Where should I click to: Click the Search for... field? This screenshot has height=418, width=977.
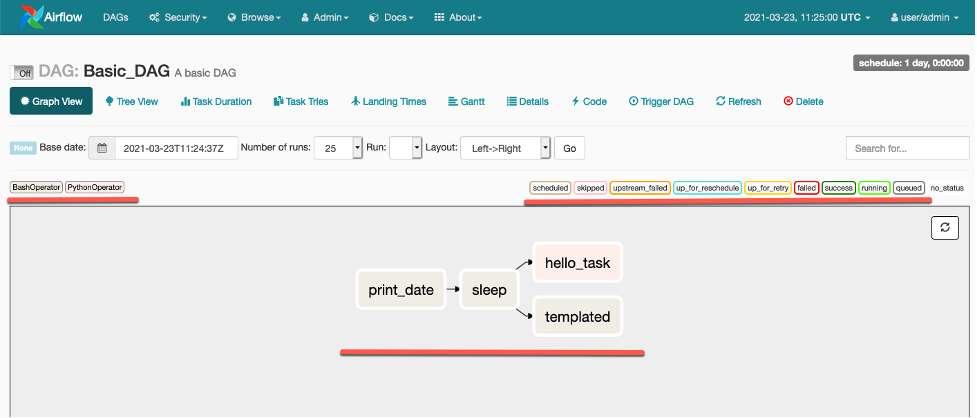[x=906, y=148]
